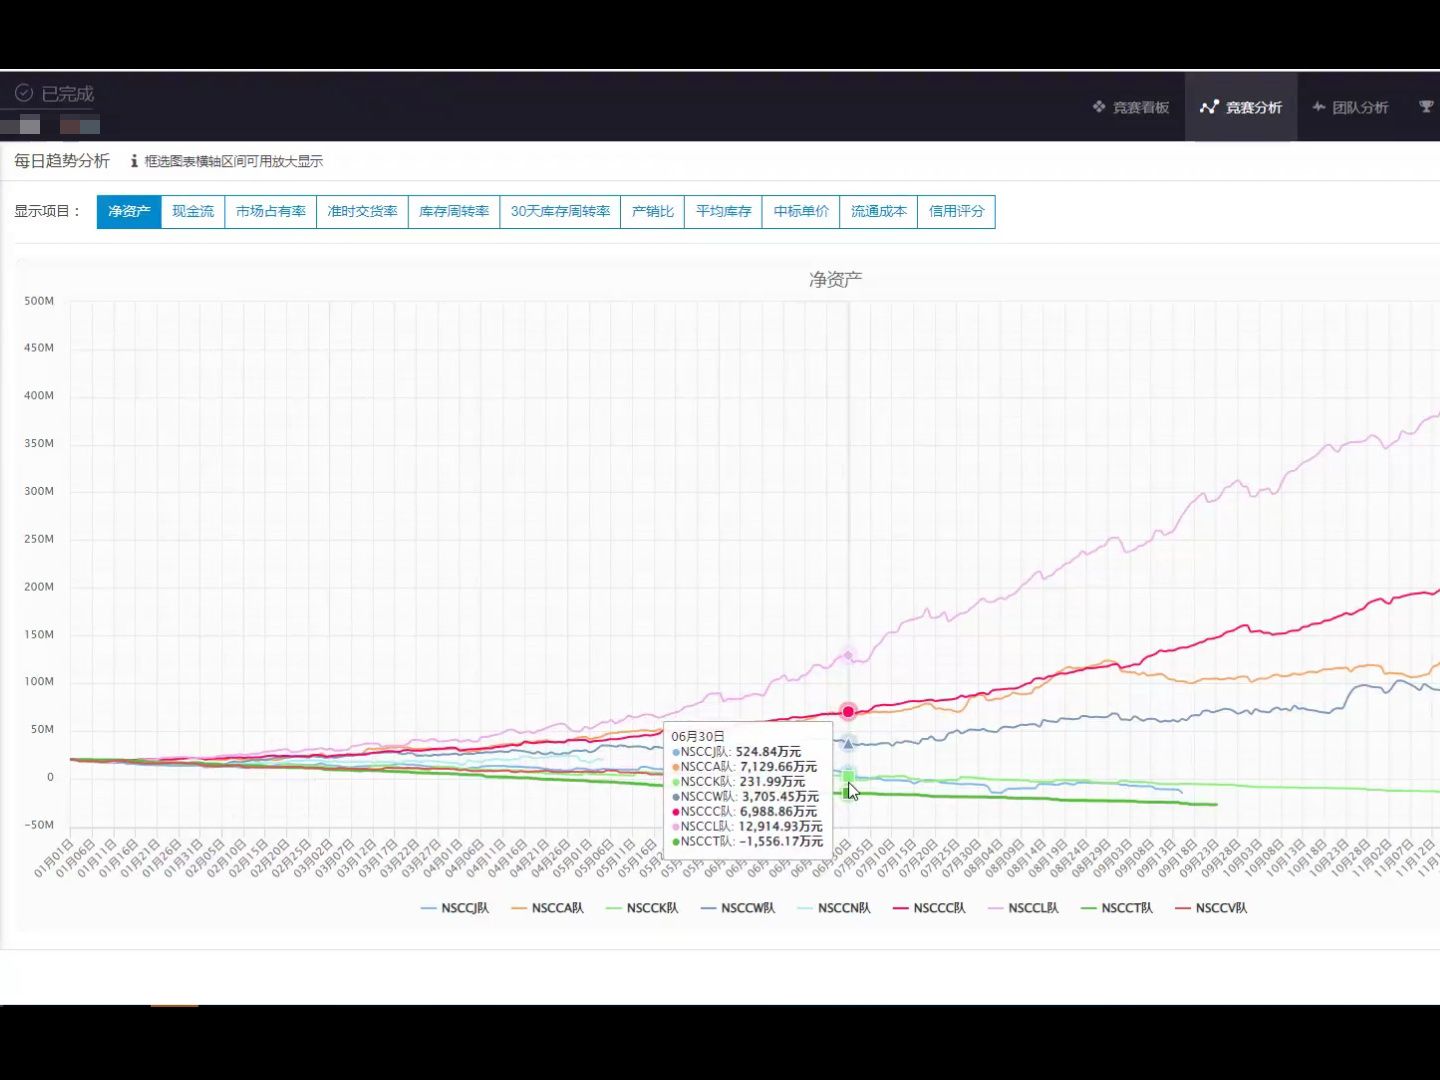Screen dimensions: 1440x1080
Task: Click the 500M y-axis label
Action: point(39,301)
